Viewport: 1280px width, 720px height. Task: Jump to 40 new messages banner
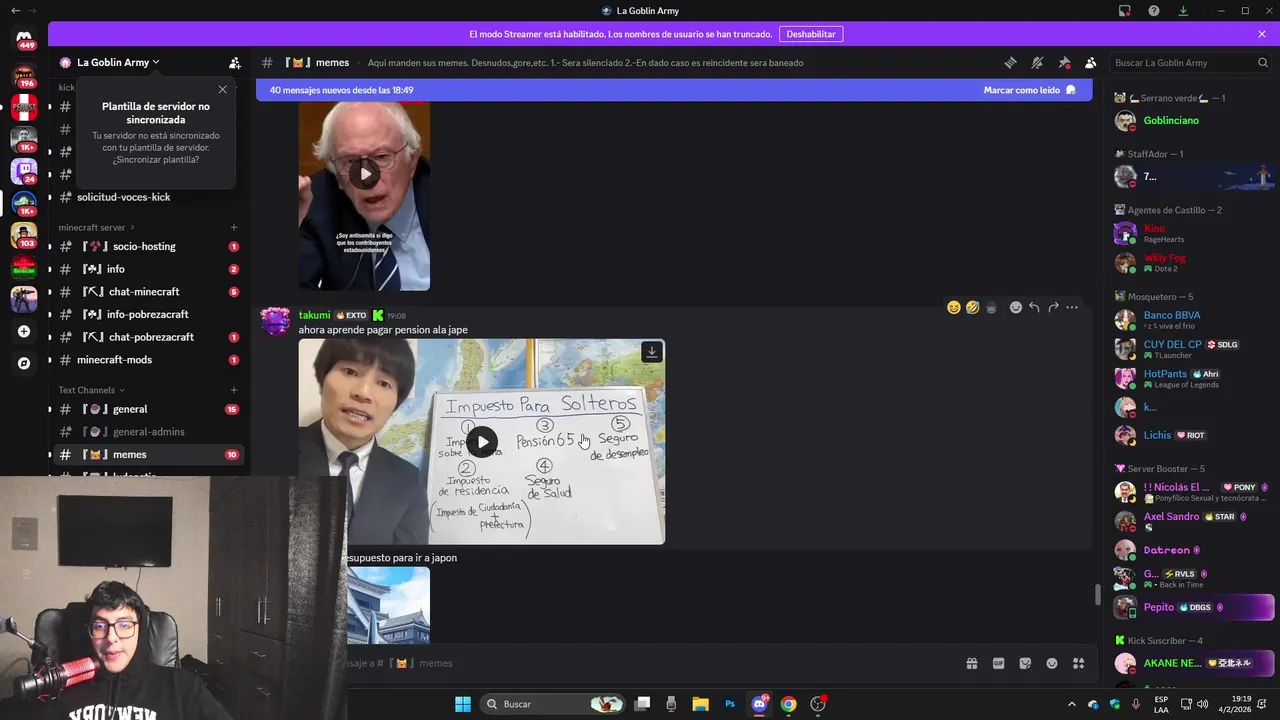tap(674, 90)
